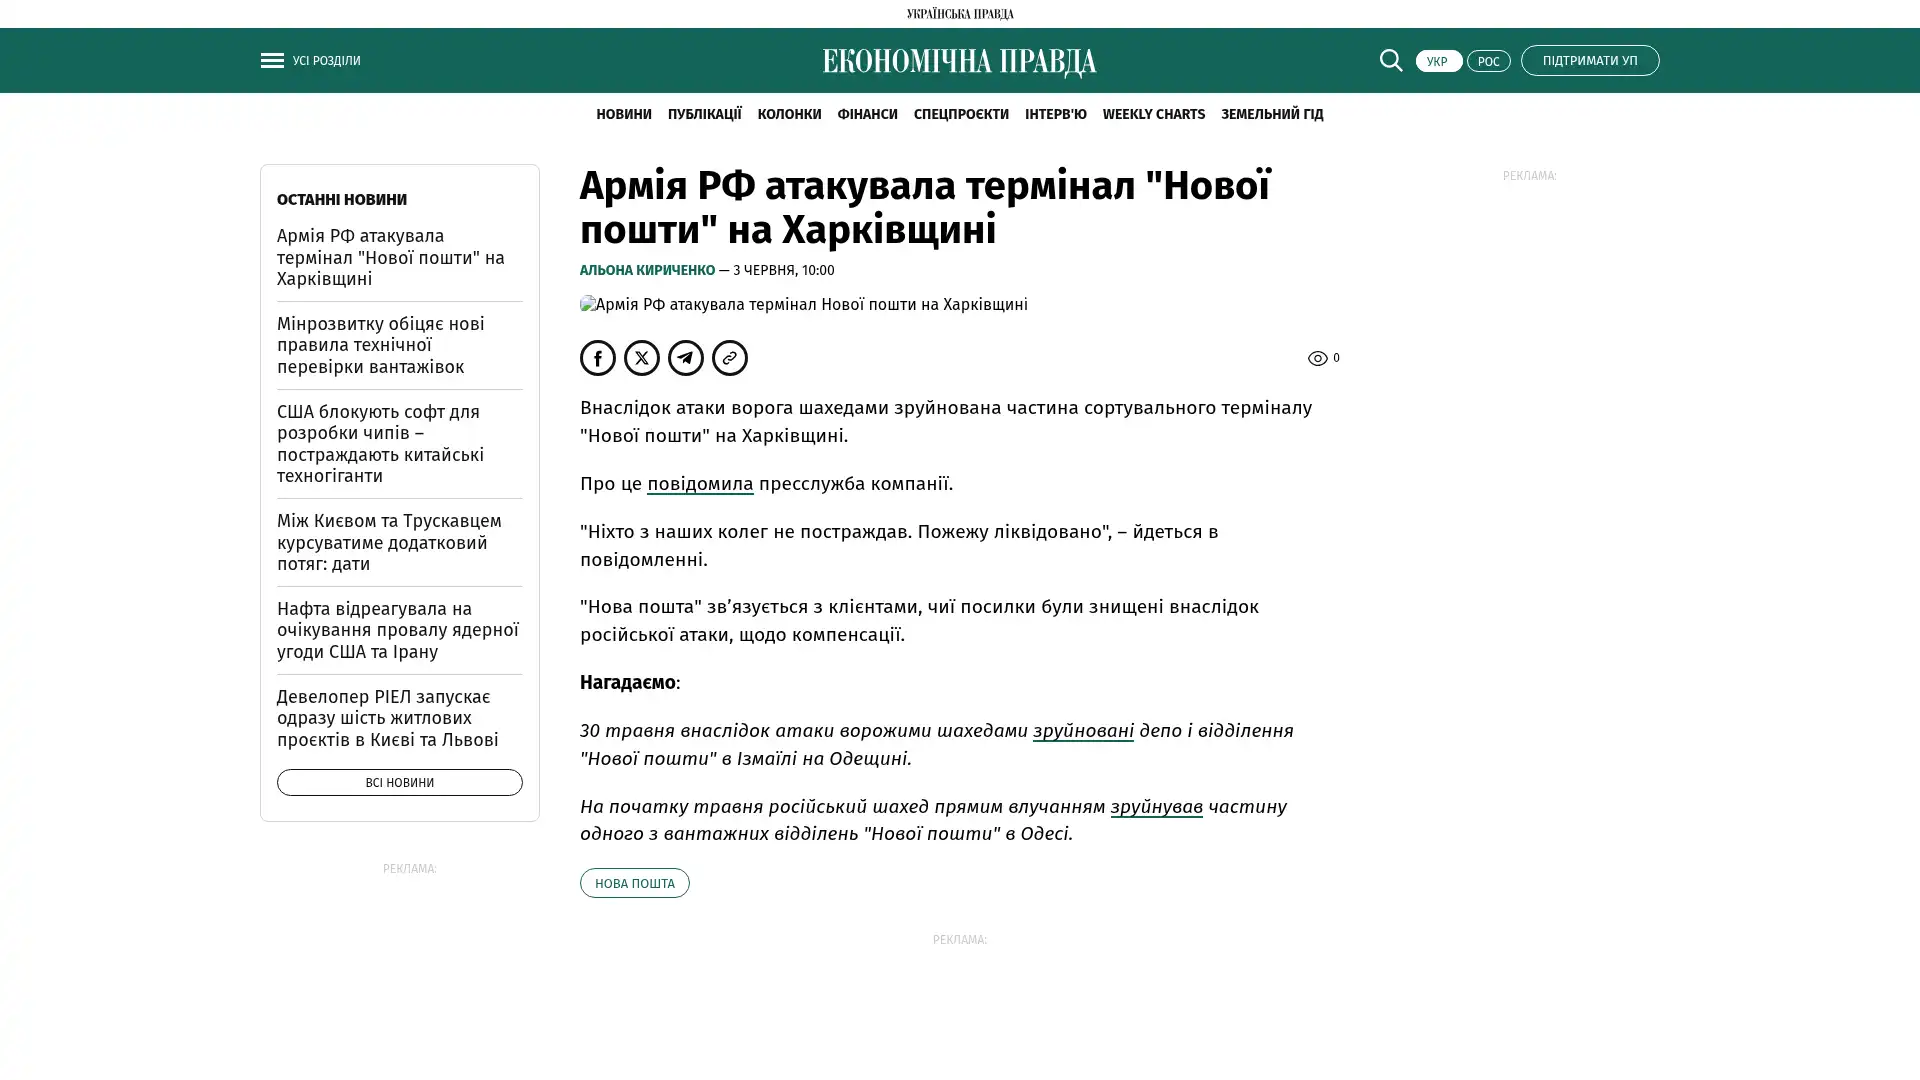The height and width of the screenshot is (1080, 1920).
Task: Expand the Усі розділи sections menu
Action: coord(327,61)
